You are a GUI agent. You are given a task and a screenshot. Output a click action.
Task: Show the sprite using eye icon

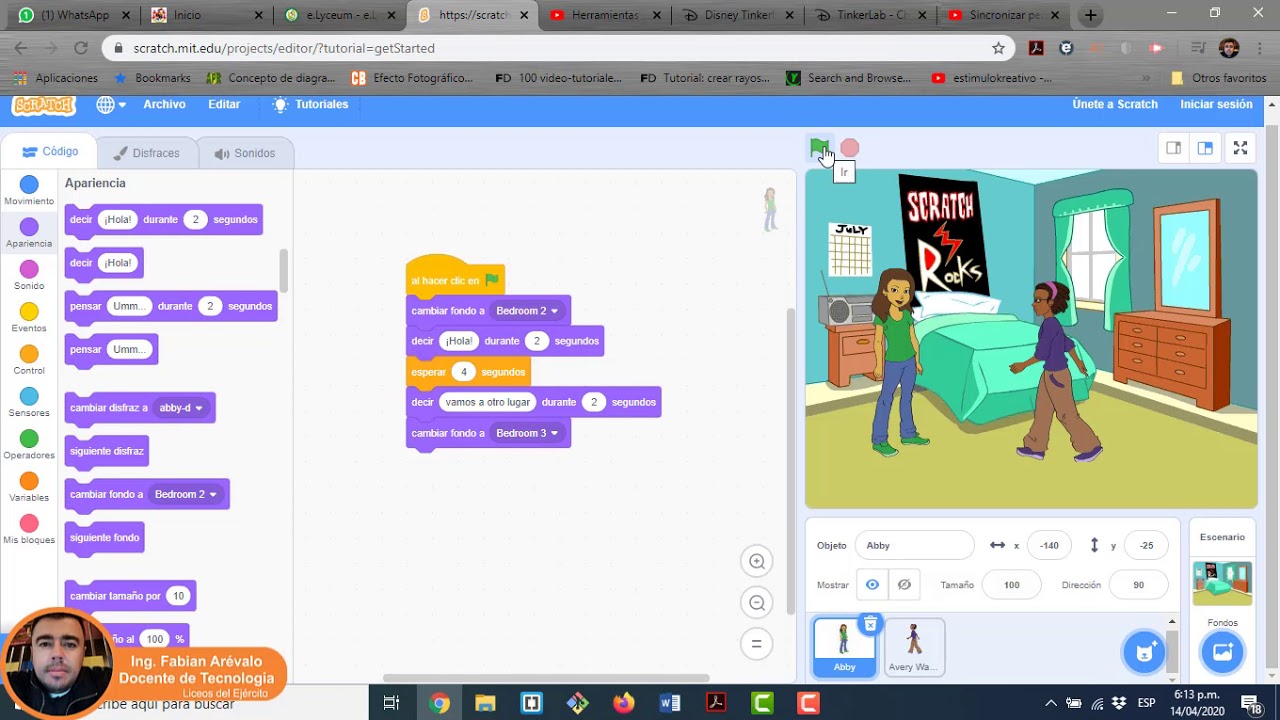[x=872, y=585]
